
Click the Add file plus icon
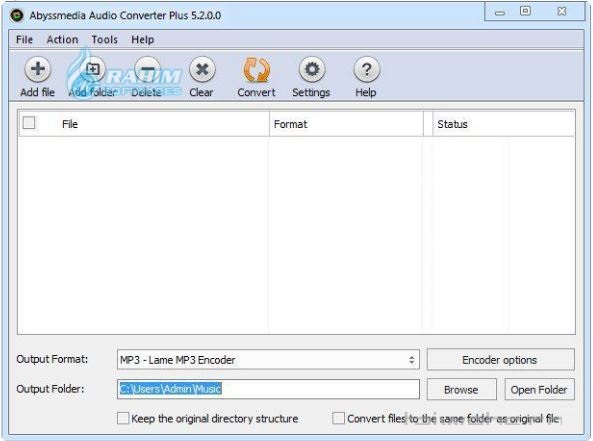37,69
